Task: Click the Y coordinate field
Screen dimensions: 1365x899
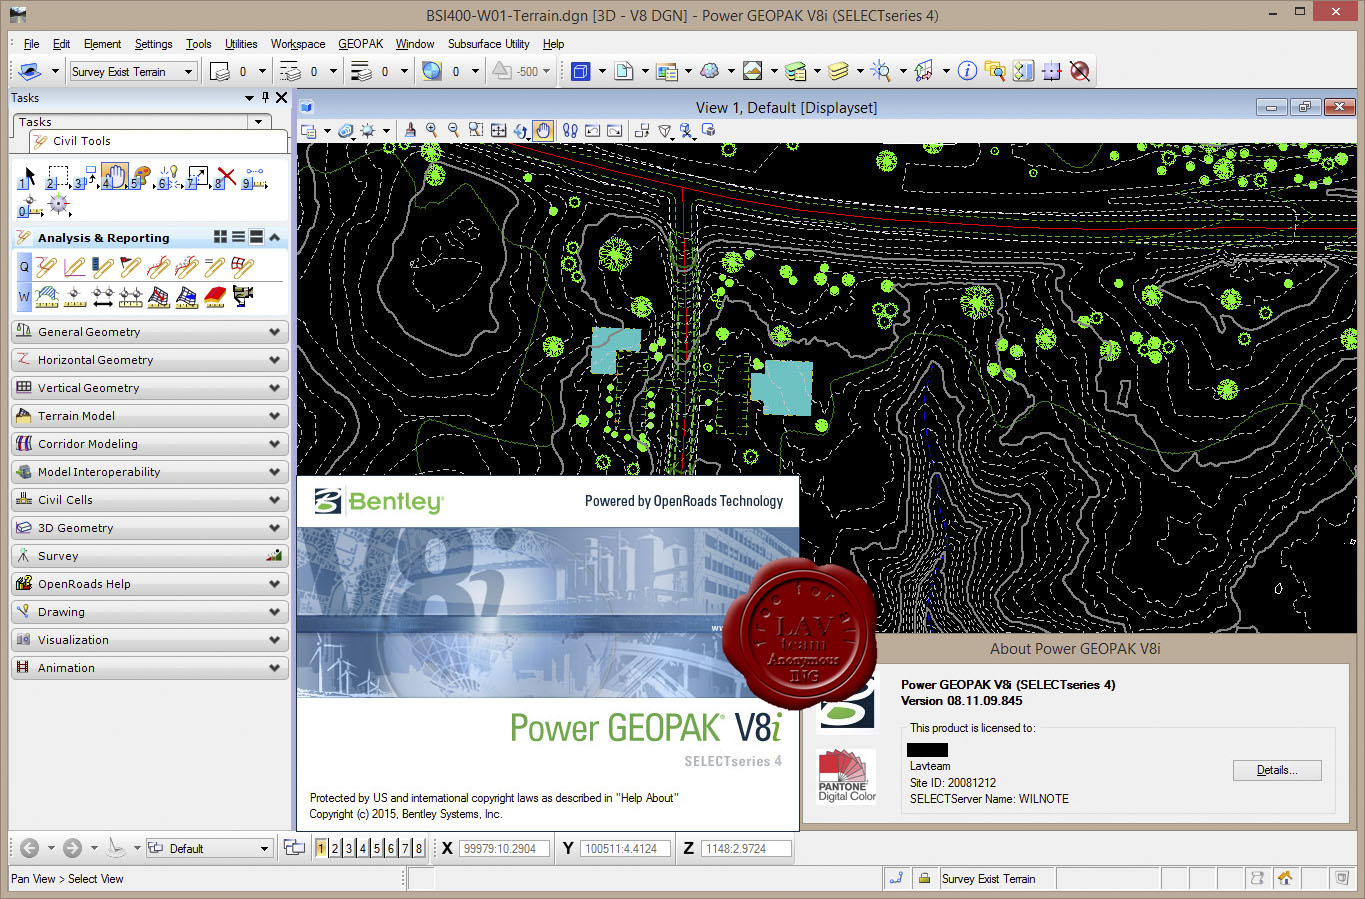Action: tap(625, 848)
